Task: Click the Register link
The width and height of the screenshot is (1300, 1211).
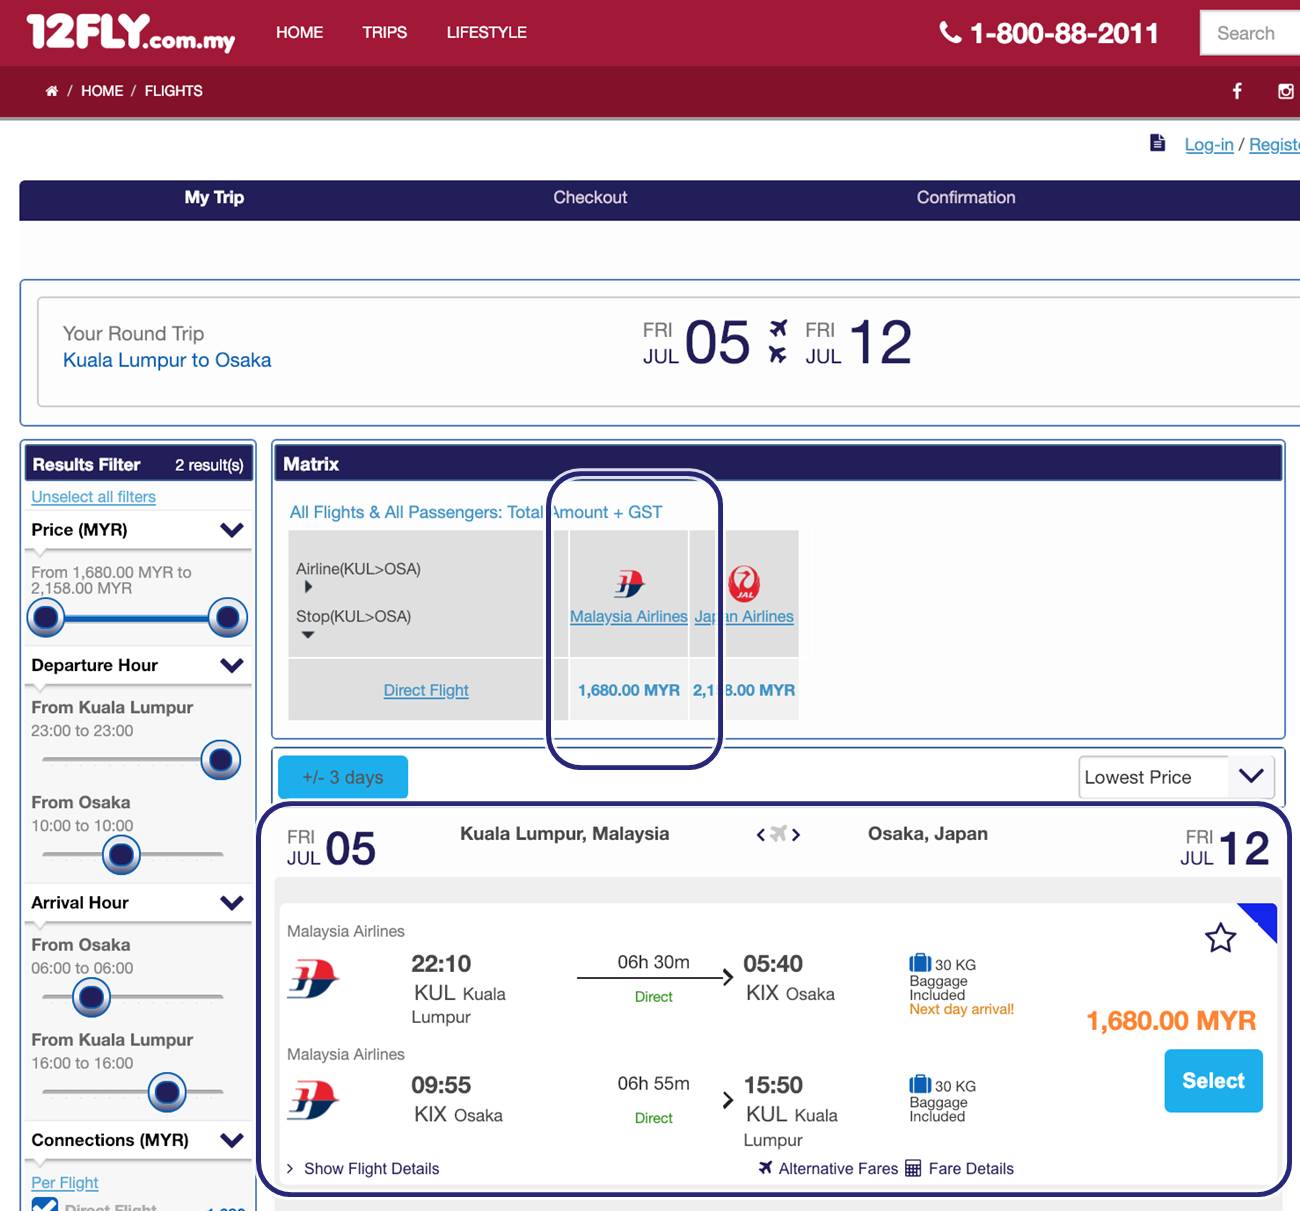Action: (x=1274, y=145)
